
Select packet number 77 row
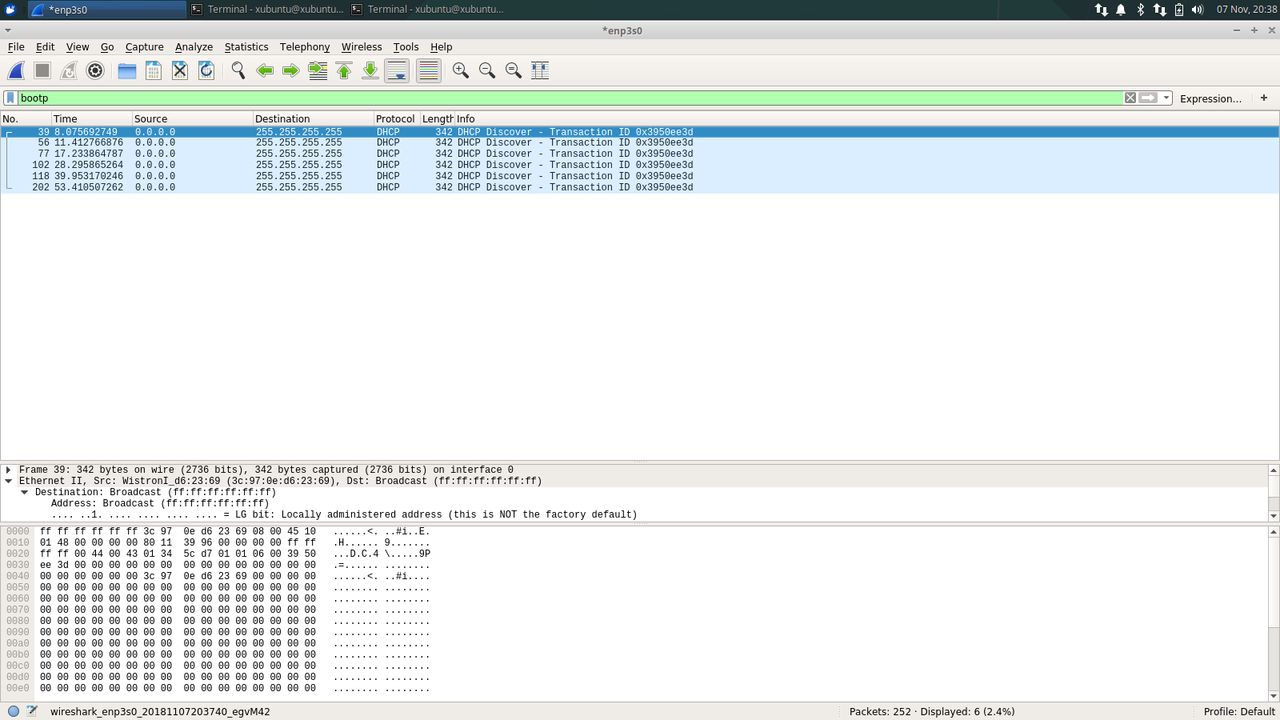(x=640, y=154)
